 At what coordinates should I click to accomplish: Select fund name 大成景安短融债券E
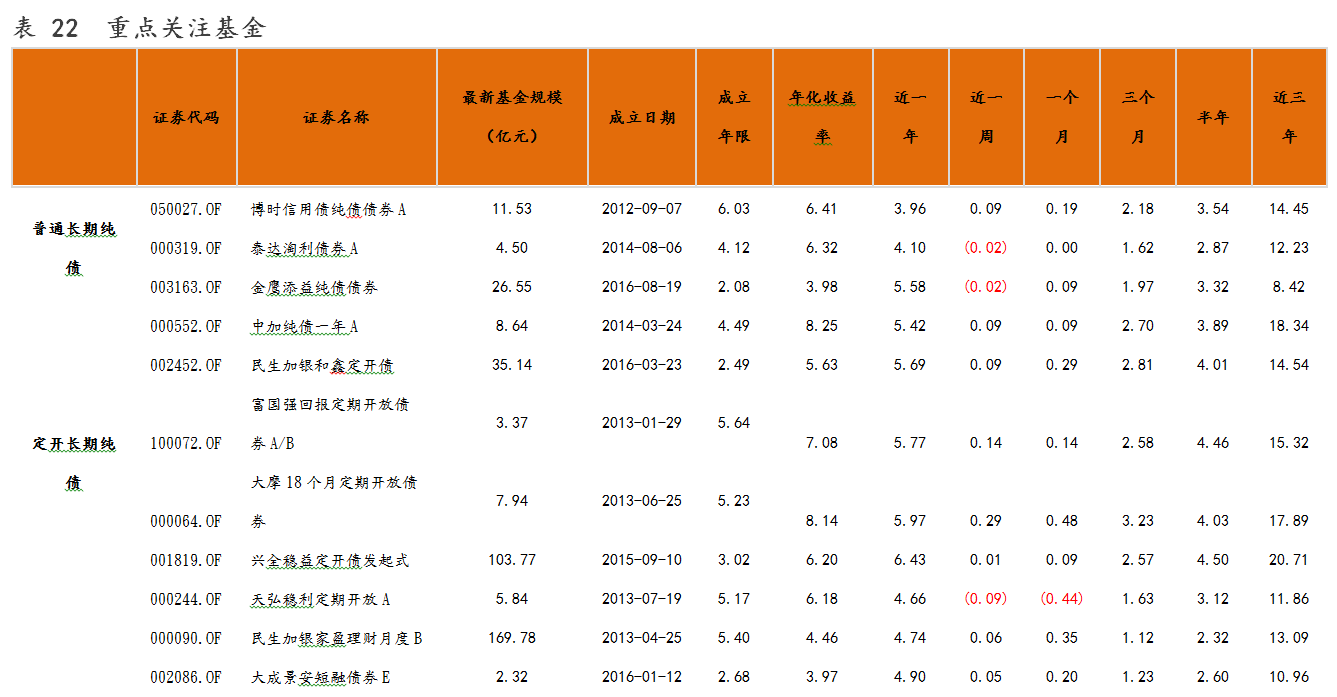[x=320, y=677]
